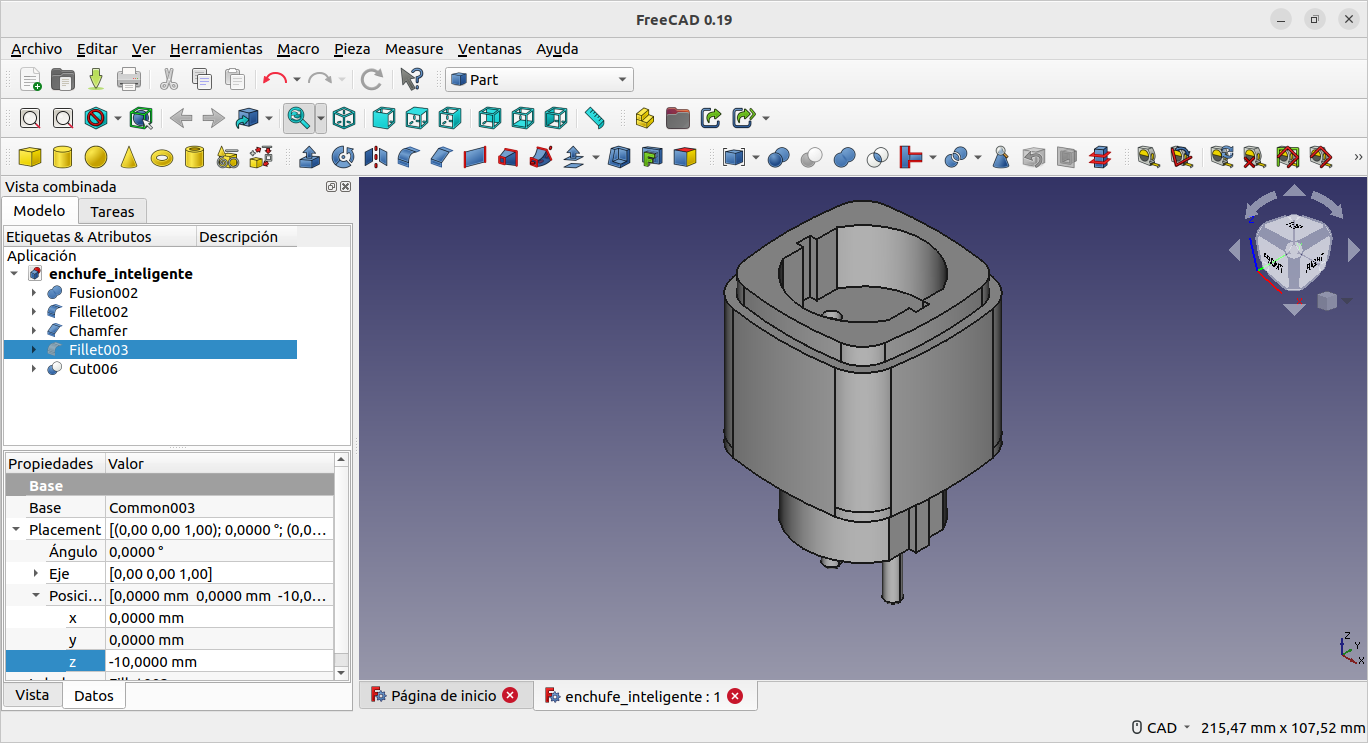Click the Extrude tool icon
Viewport: 1368px width, 743px height.
click(x=310, y=157)
